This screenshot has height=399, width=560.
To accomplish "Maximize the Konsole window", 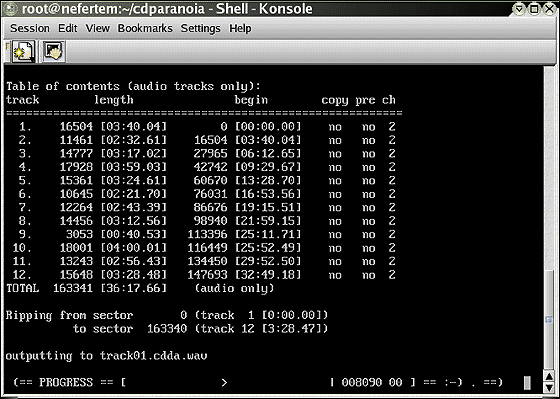I will [534, 9].
